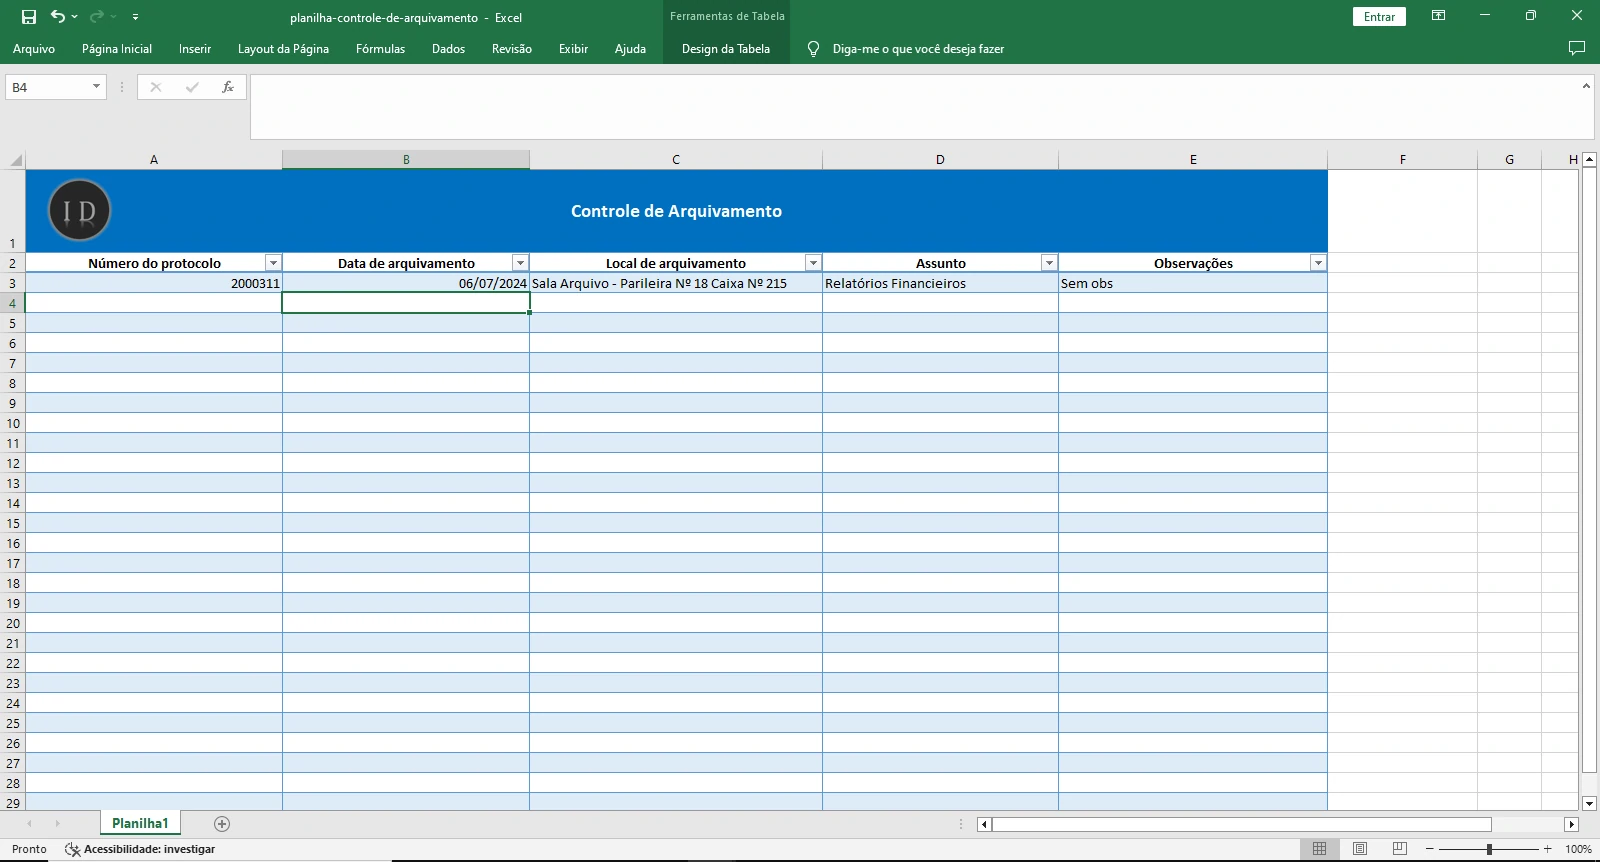The image size is (1600, 862).
Task: Select the Sala Arquivo - Parileira cell
Action: click(676, 283)
